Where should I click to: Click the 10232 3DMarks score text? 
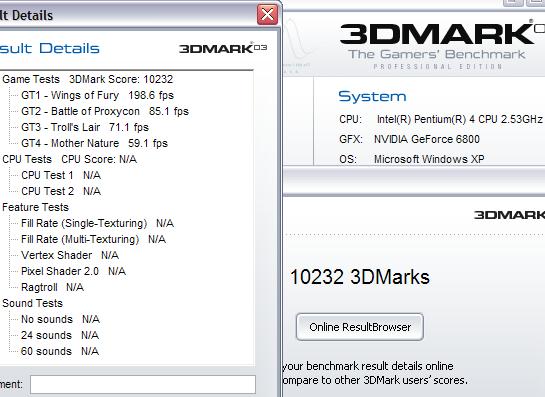pos(360,277)
